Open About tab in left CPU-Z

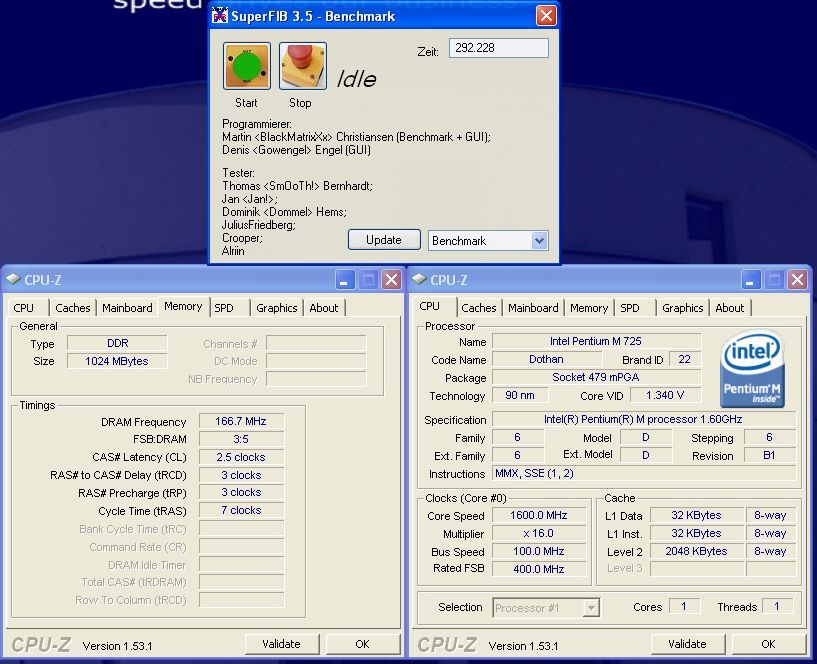pos(324,308)
